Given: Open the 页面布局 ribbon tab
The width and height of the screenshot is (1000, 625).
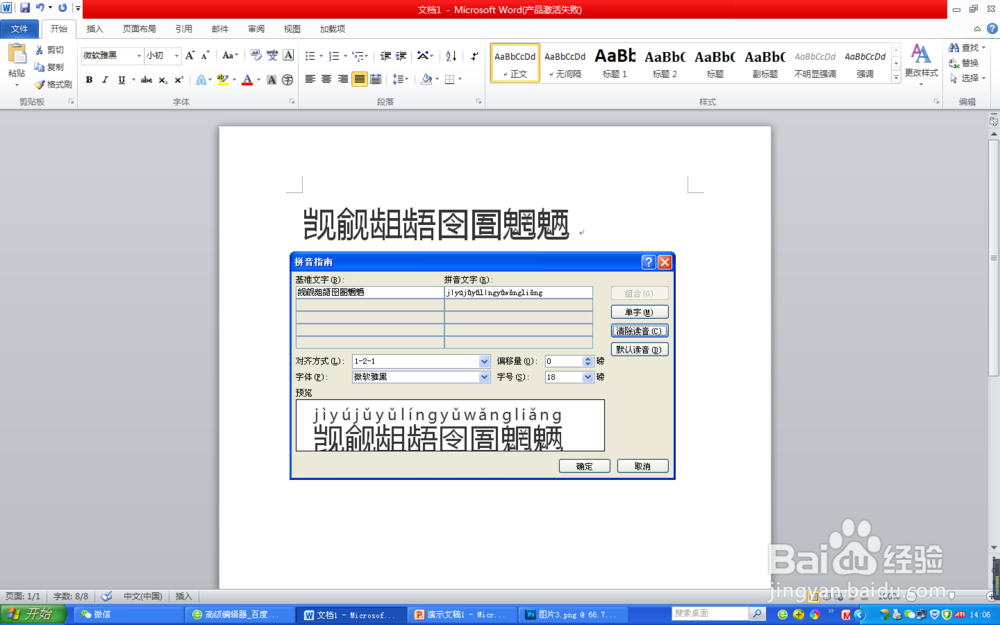Looking at the screenshot, I should click(x=139, y=28).
